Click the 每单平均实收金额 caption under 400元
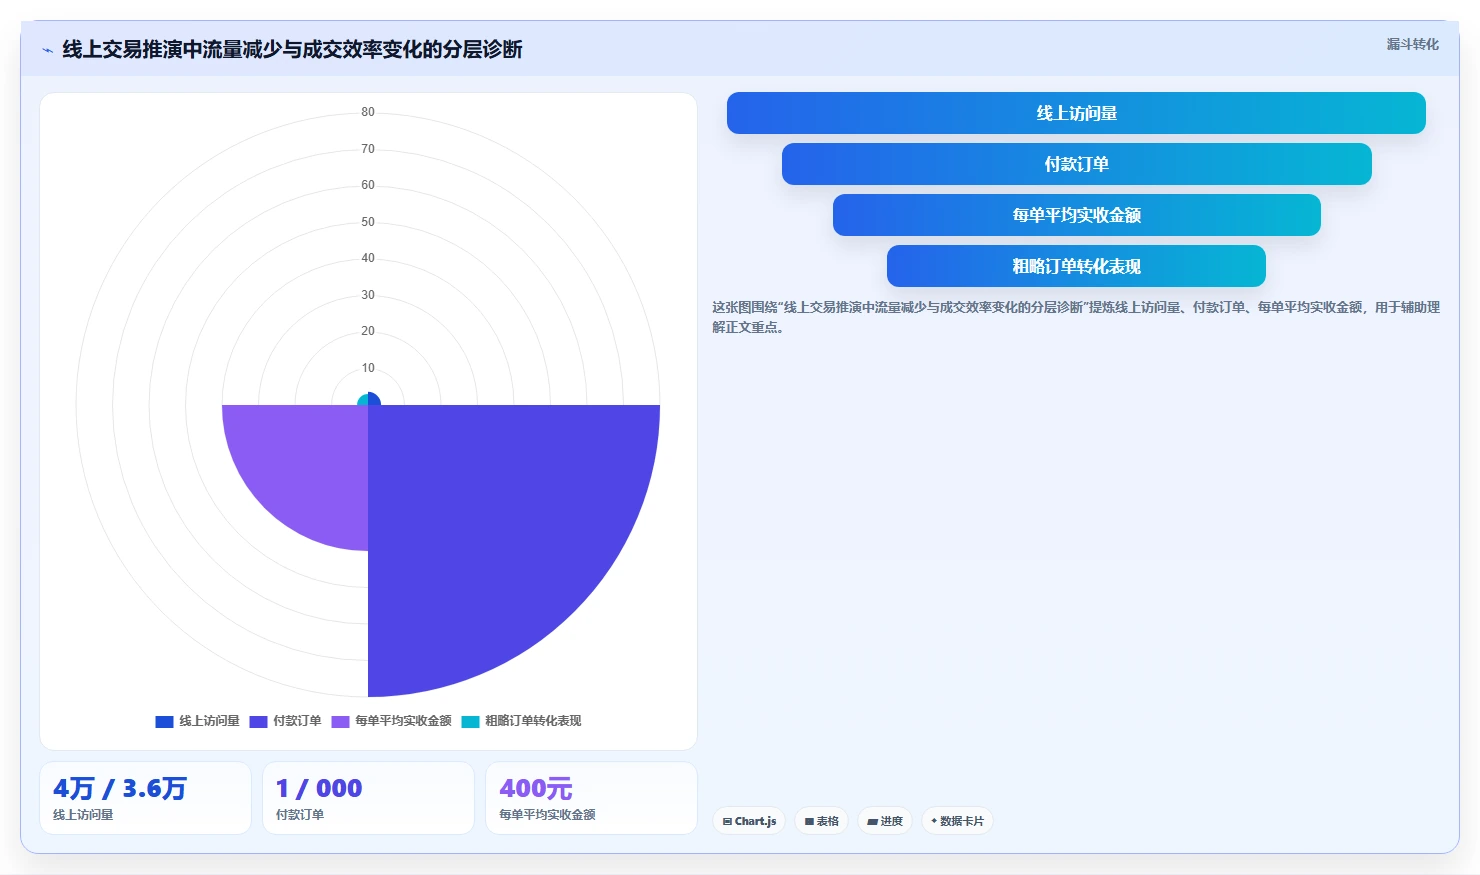 click(x=547, y=815)
